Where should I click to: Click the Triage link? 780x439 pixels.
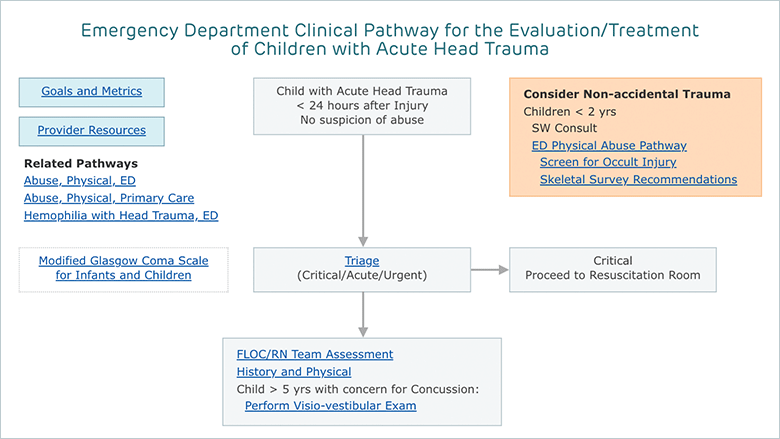[362, 261]
